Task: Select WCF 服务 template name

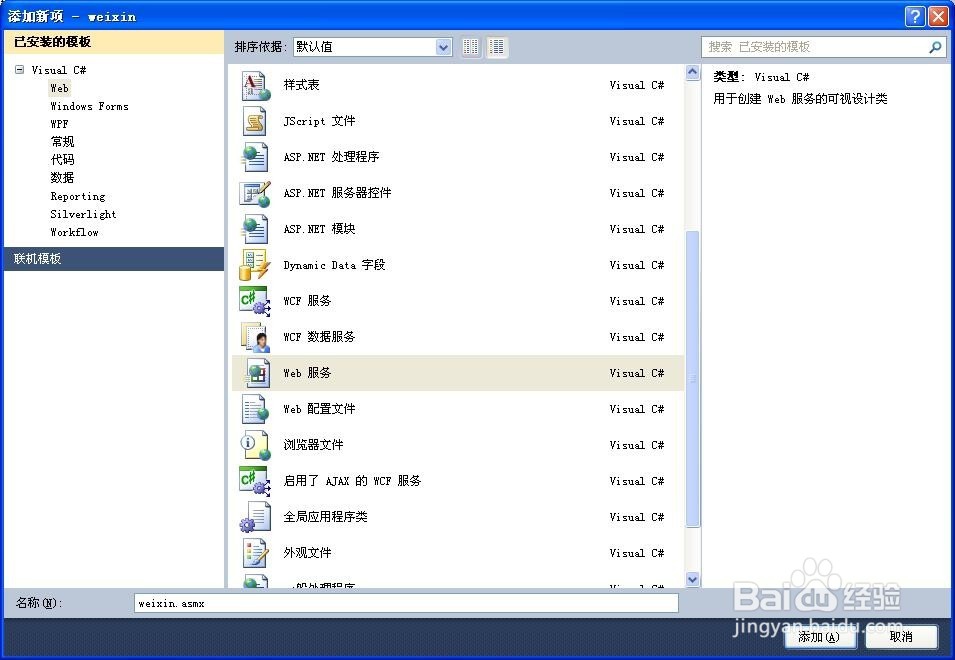Action: click(x=308, y=301)
